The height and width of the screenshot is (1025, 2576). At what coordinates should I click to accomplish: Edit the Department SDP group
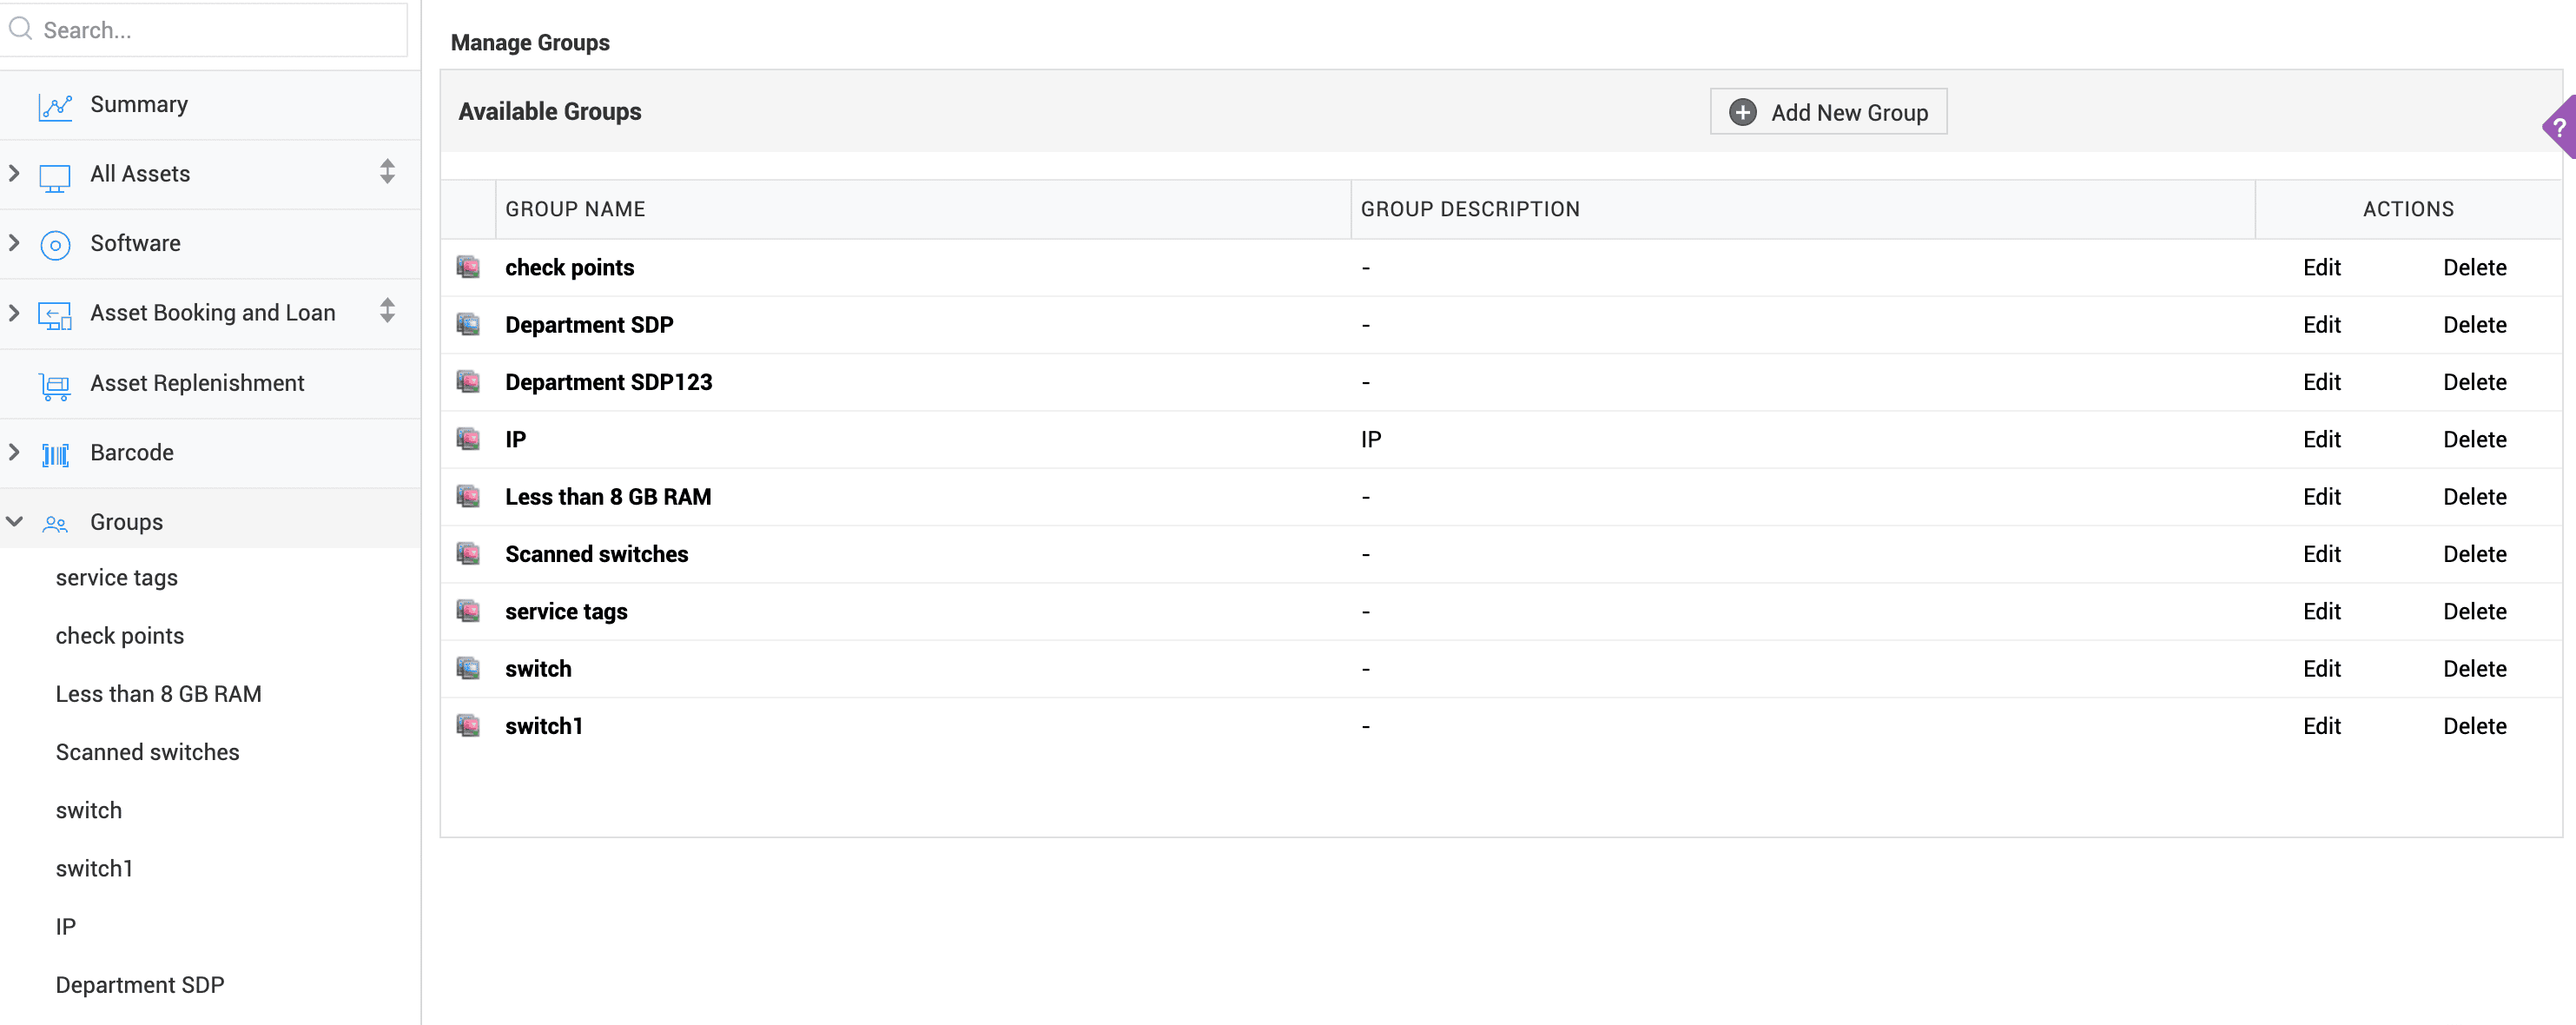(2321, 325)
